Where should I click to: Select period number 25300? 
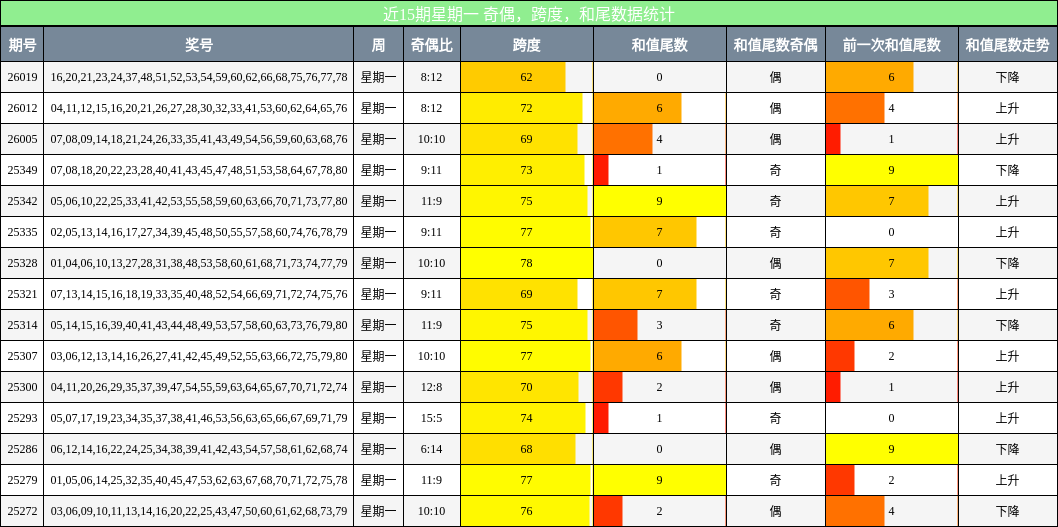(22, 387)
